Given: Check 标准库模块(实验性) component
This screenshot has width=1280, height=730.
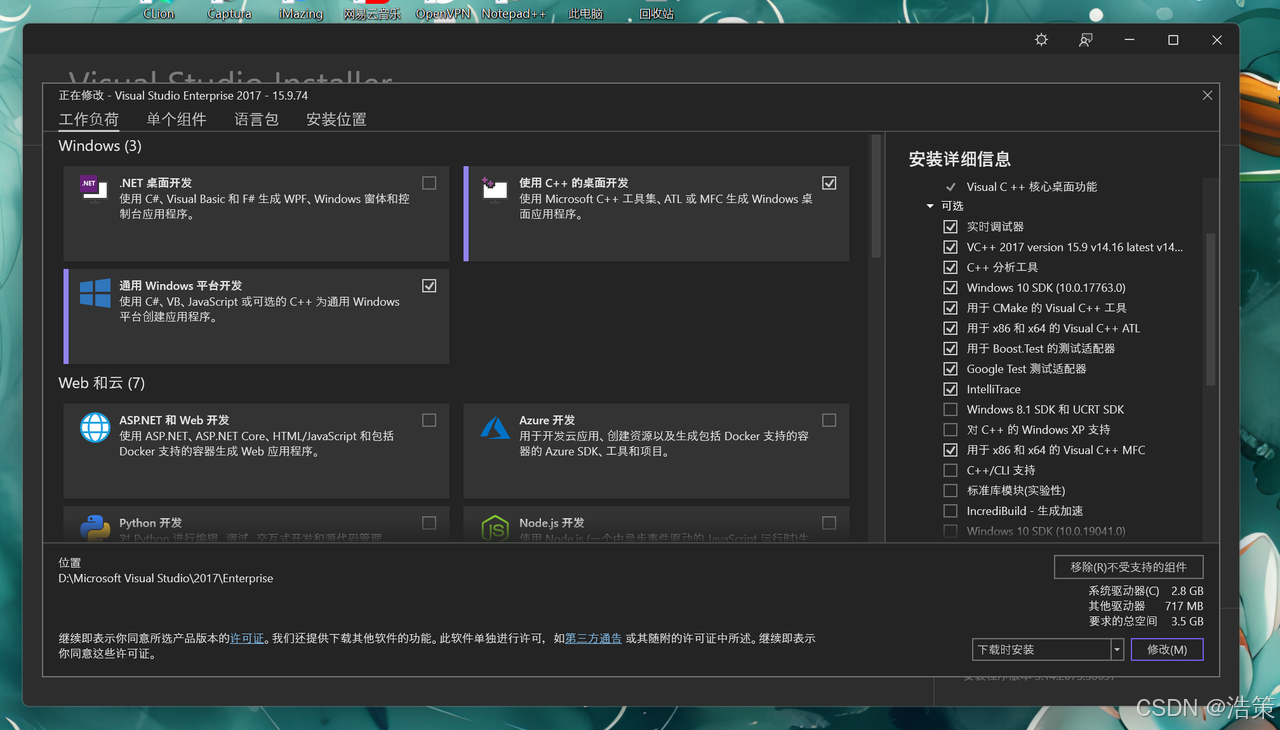Looking at the screenshot, I should [950, 491].
